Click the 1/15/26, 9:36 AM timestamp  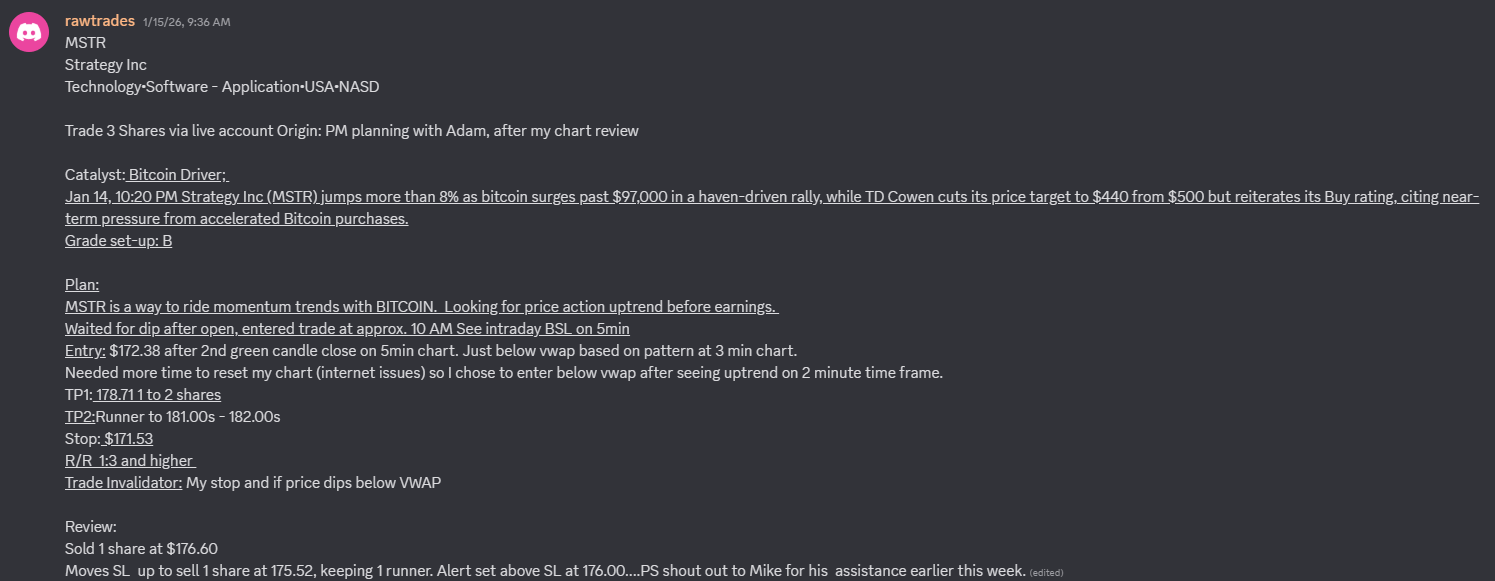coord(186,22)
